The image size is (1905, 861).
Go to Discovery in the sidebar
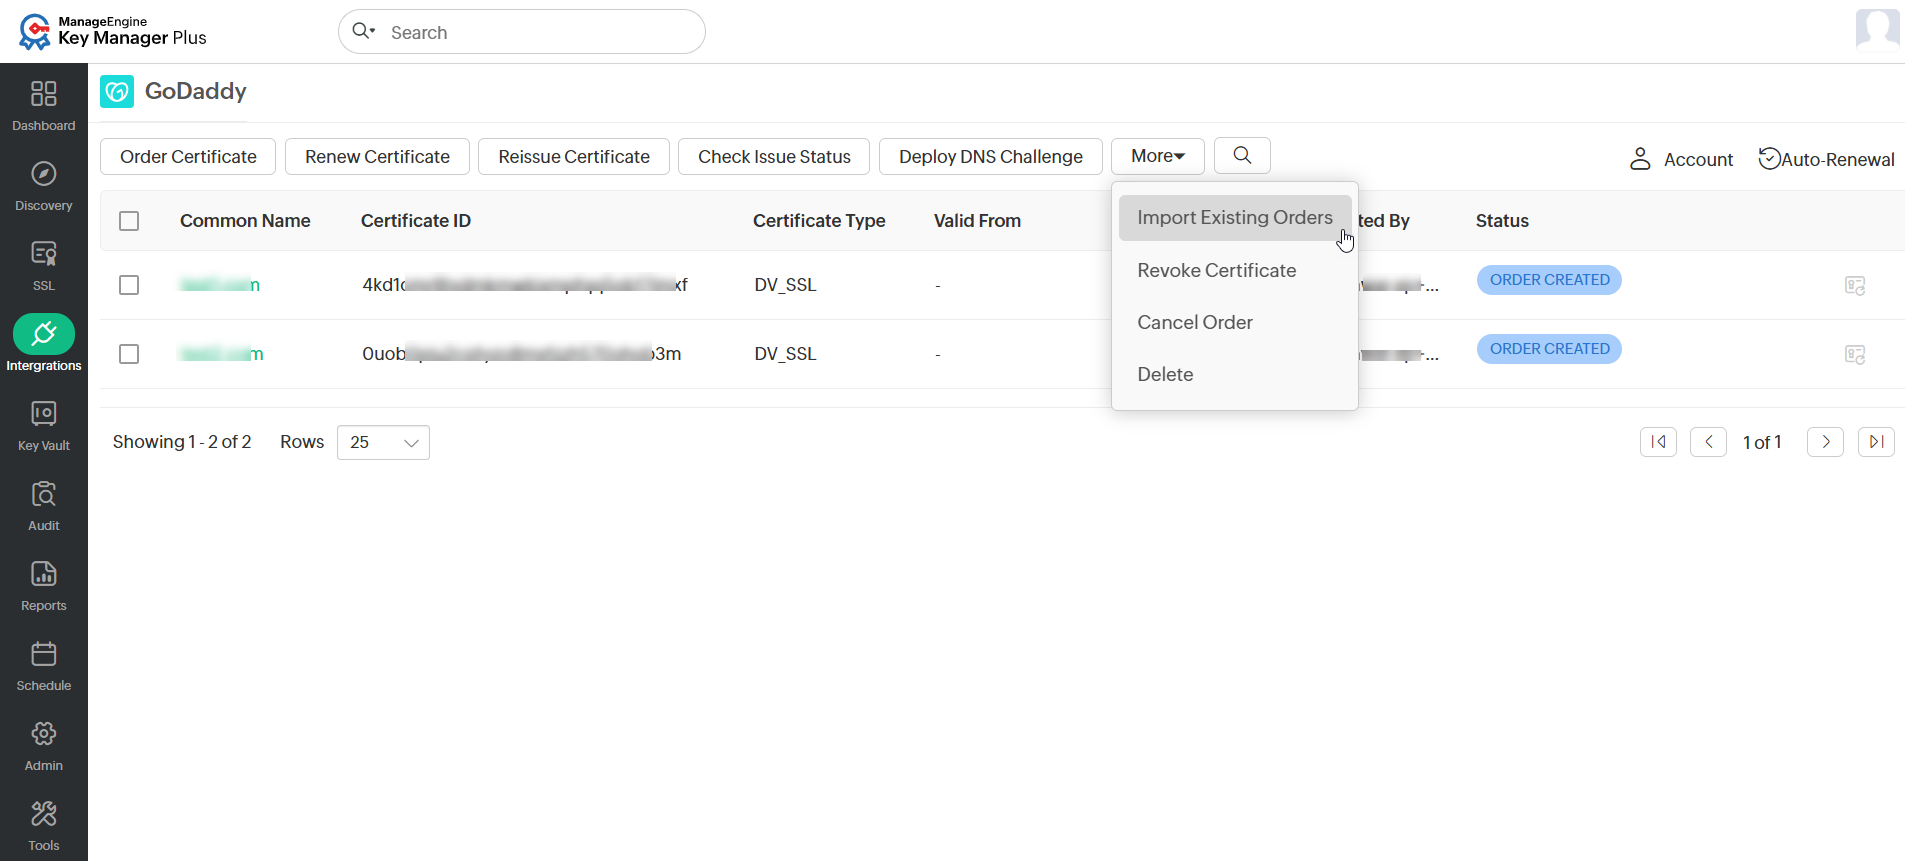(44, 174)
